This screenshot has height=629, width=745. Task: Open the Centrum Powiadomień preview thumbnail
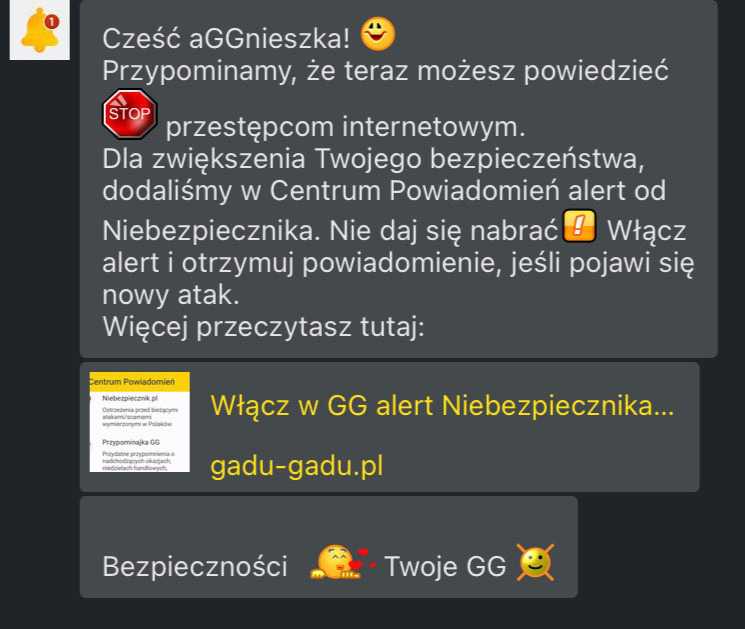[x=140, y=422]
